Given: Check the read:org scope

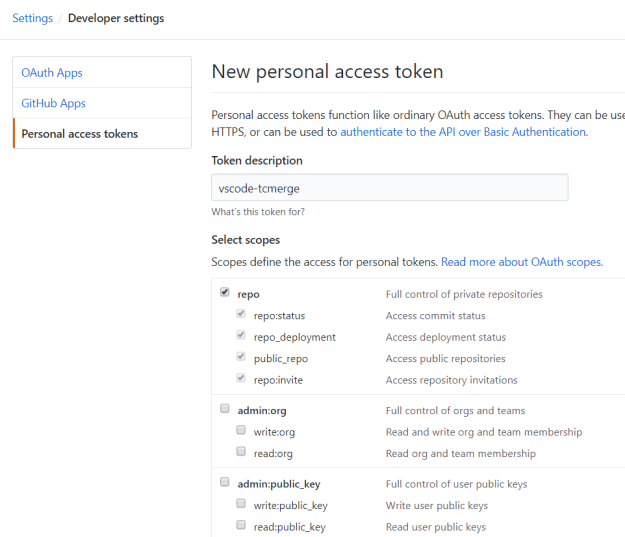Looking at the screenshot, I should (241, 451).
